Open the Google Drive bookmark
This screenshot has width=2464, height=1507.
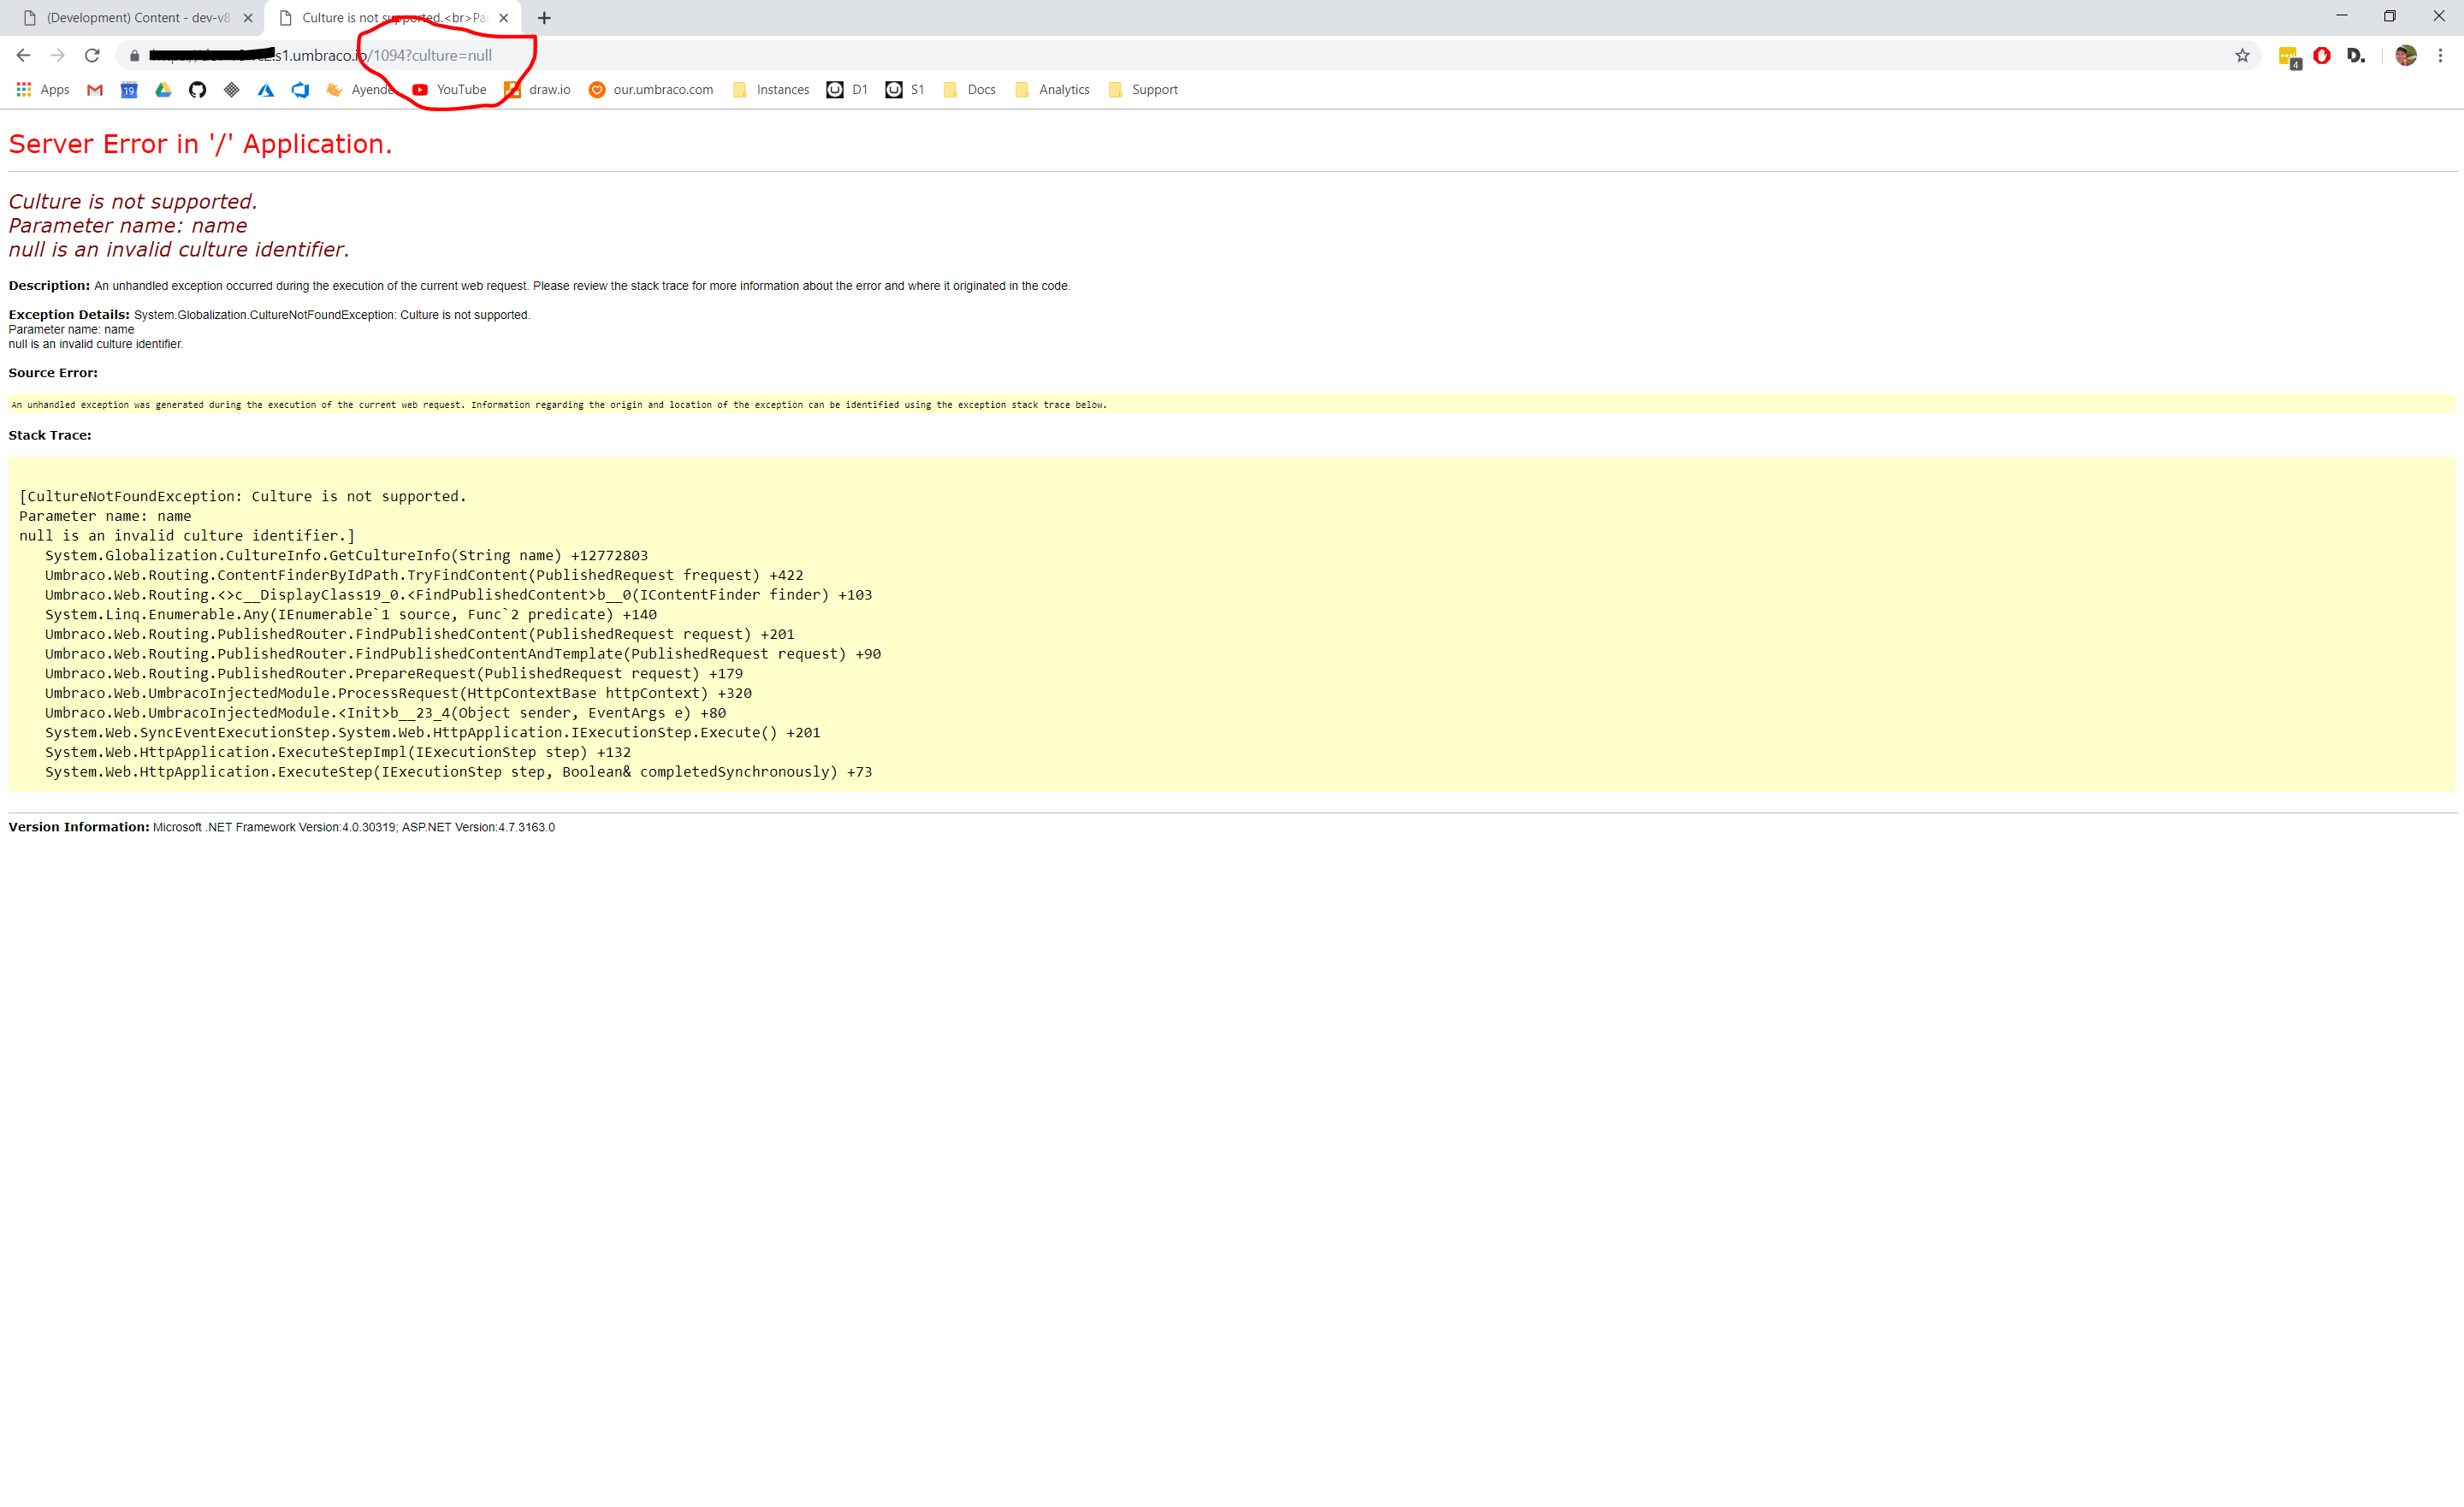(163, 89)
